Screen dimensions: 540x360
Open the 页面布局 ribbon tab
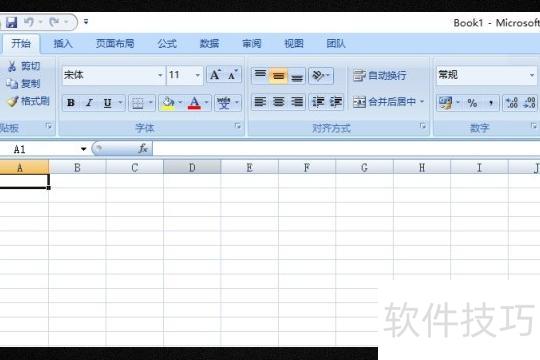pos(115,43)
